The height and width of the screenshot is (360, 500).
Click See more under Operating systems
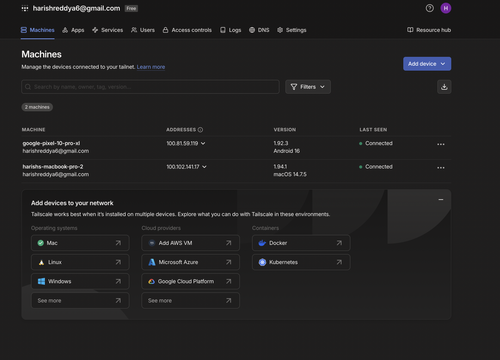[80, 301]
